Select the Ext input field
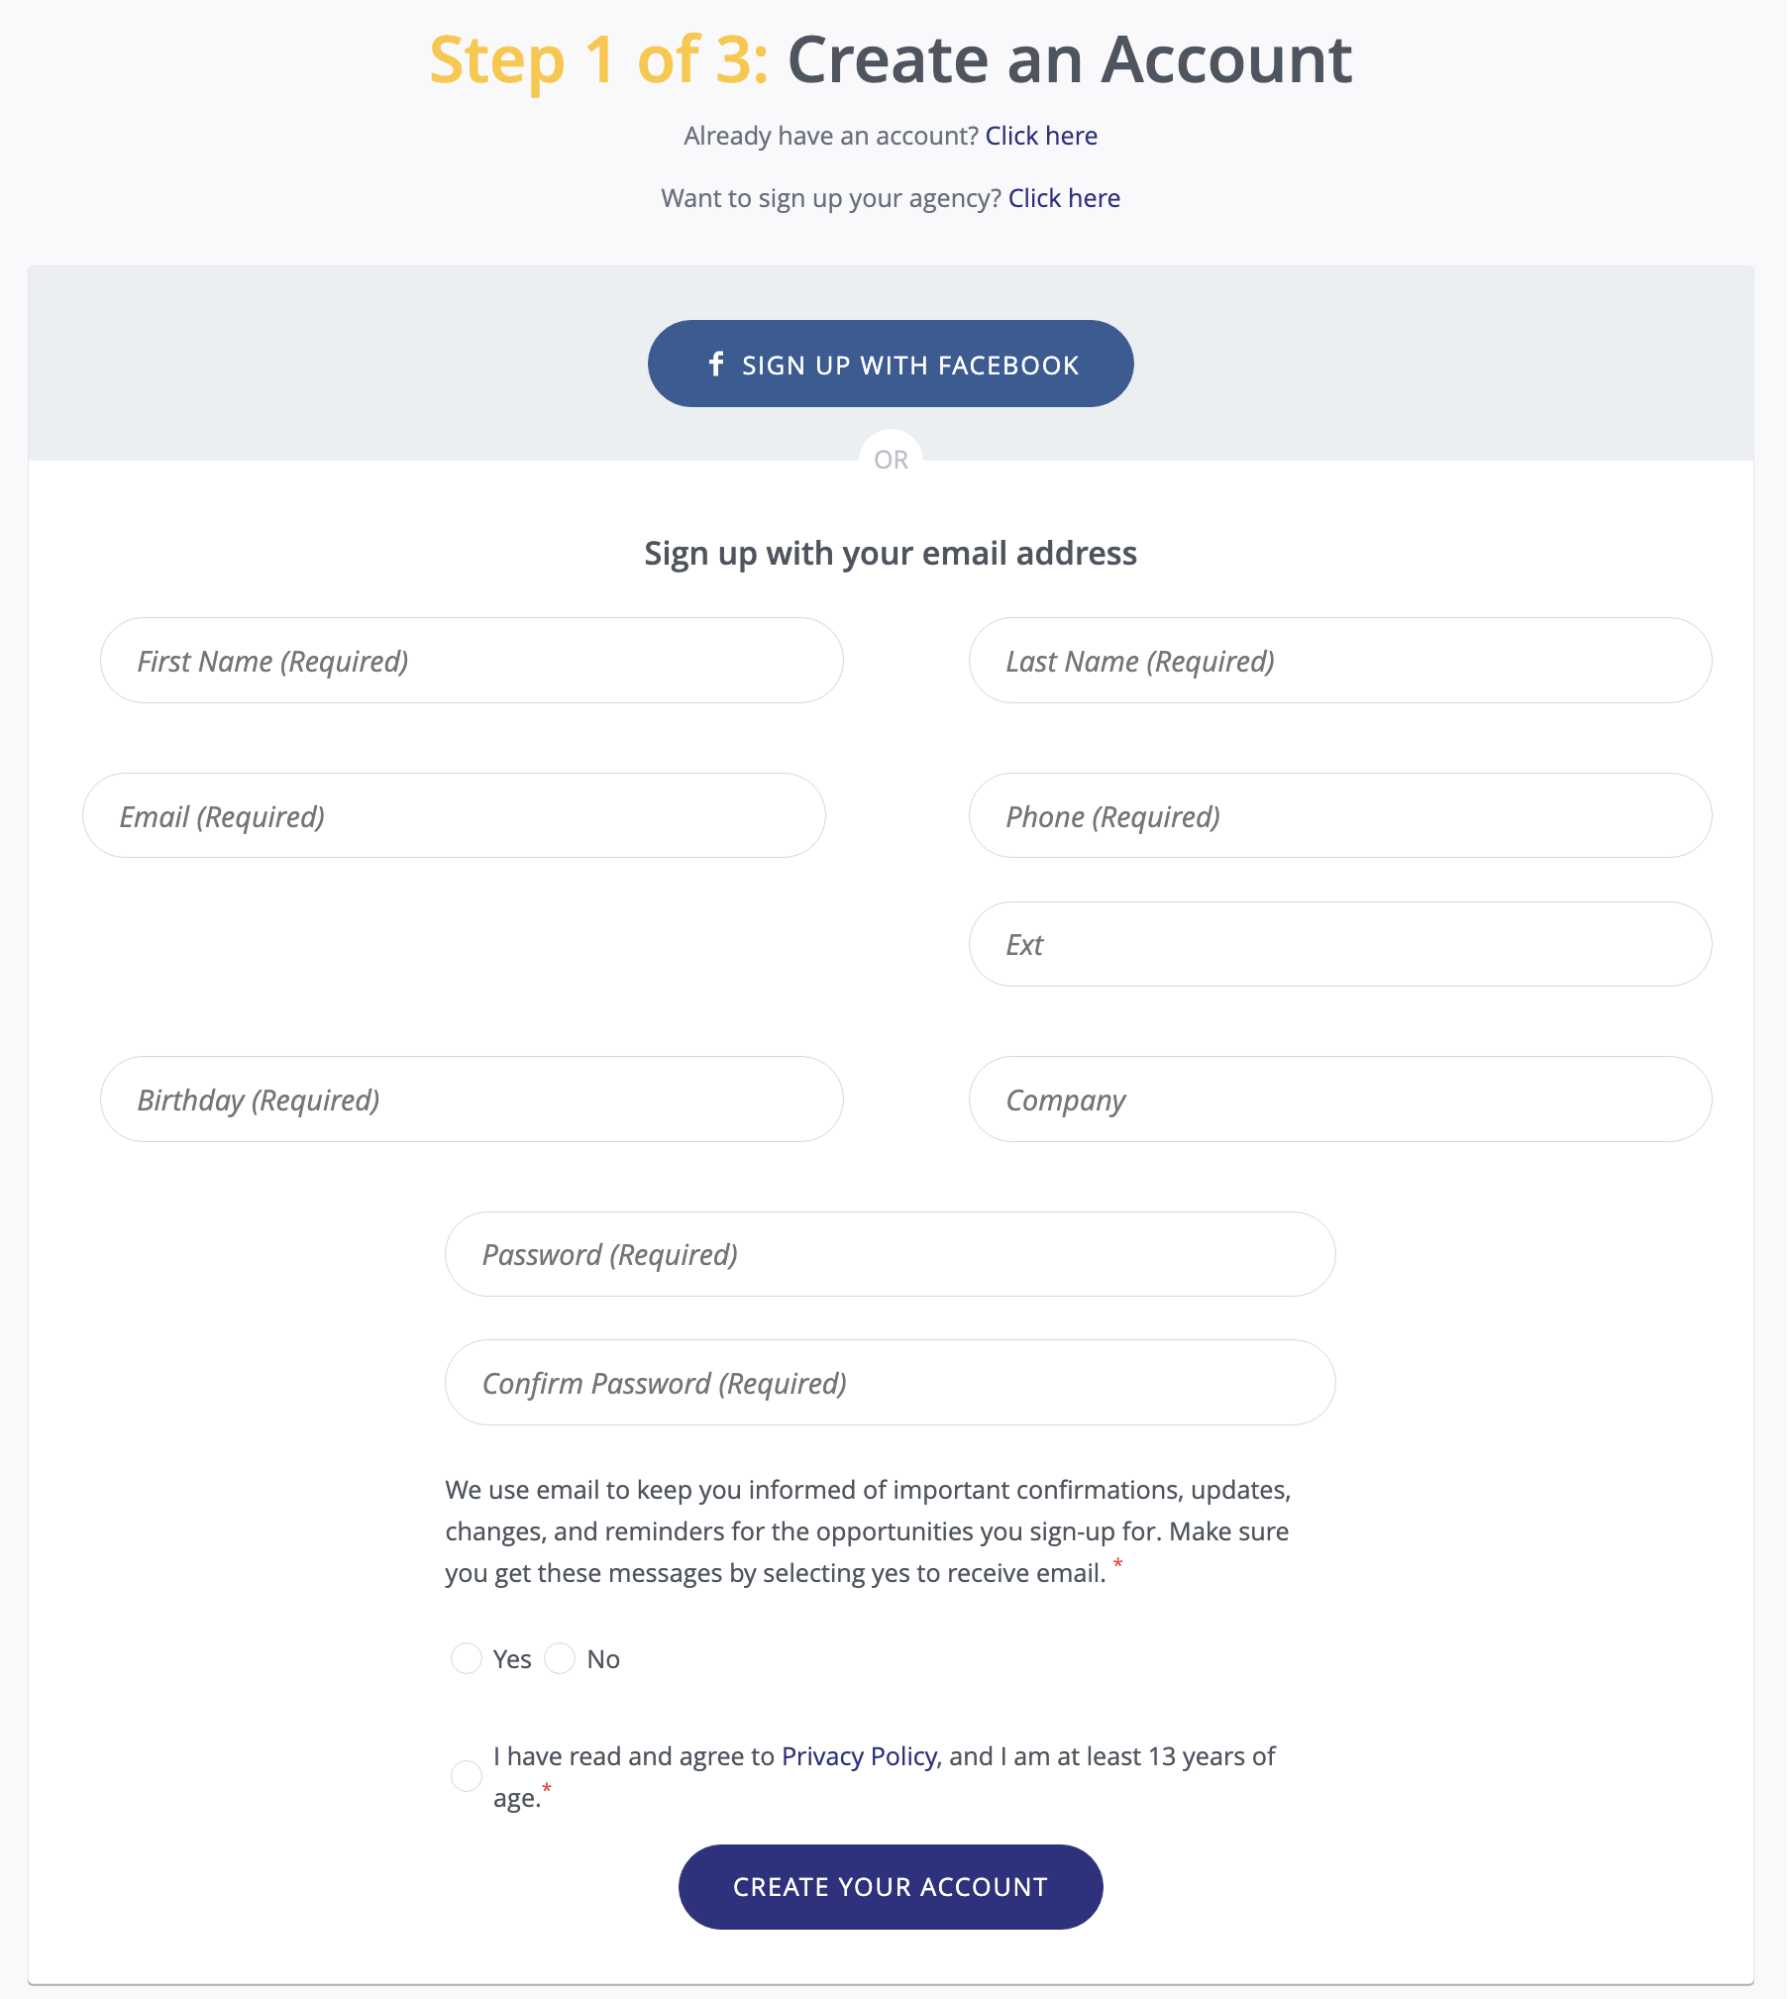The height and width of the screenshot is (1999, 1788). (x=1340, y=944)
